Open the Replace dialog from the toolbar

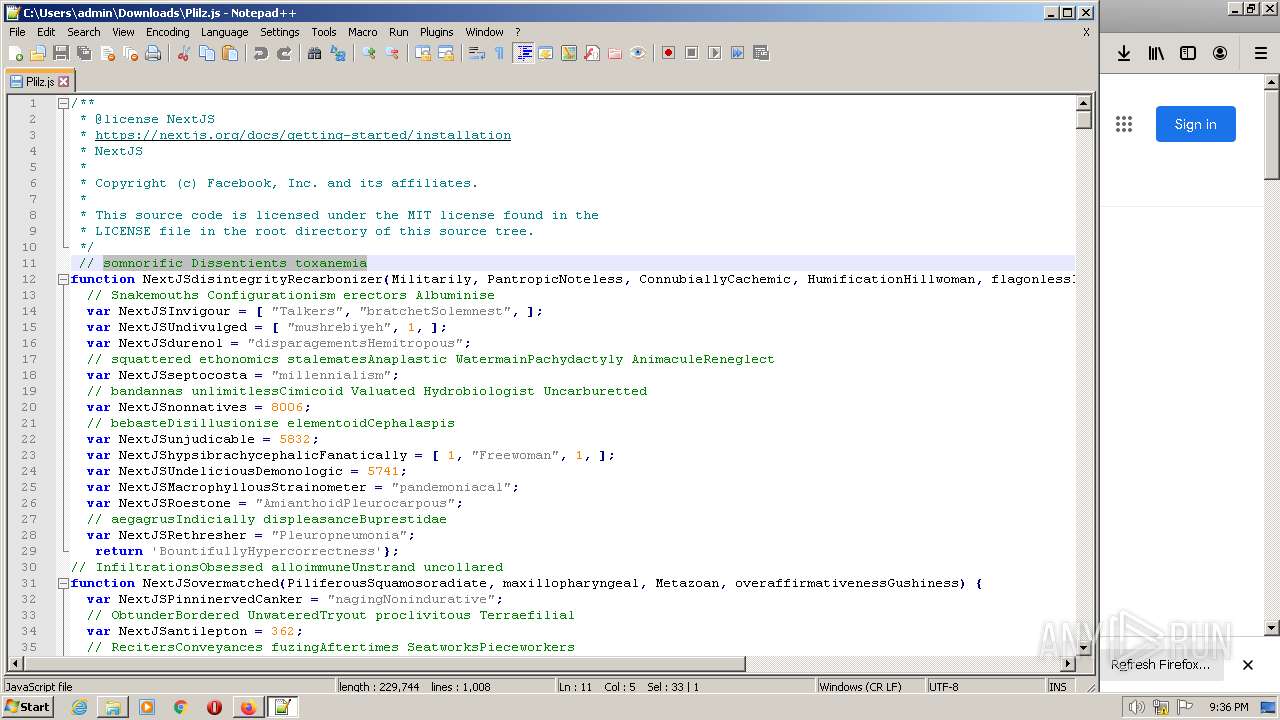(x=338, y=53)
